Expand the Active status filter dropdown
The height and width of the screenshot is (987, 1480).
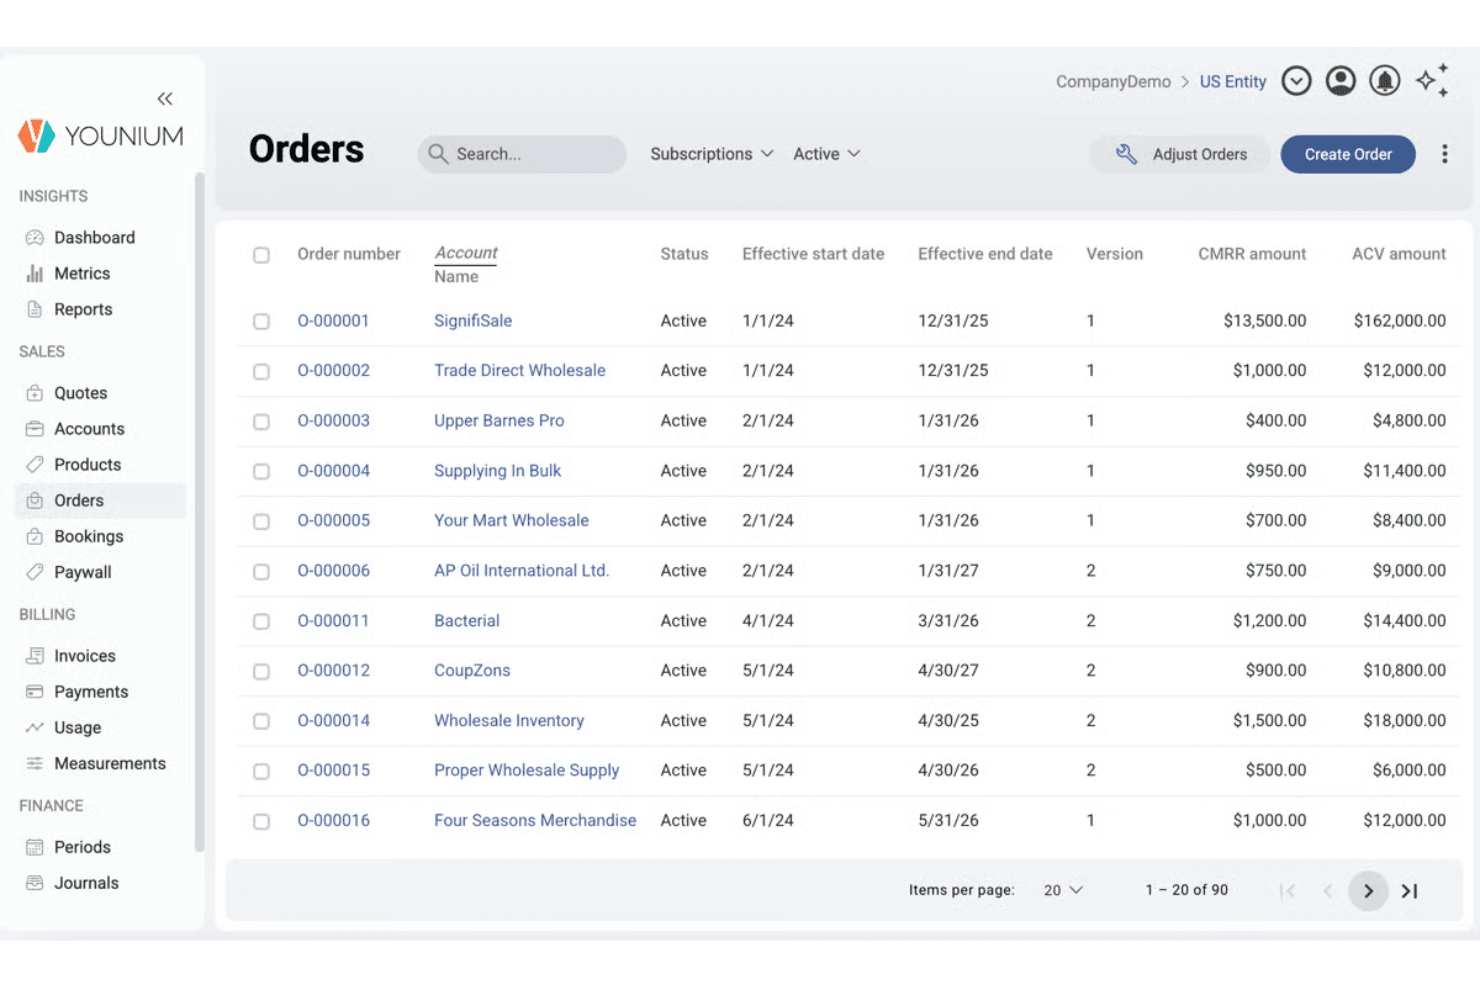[827, 154]
